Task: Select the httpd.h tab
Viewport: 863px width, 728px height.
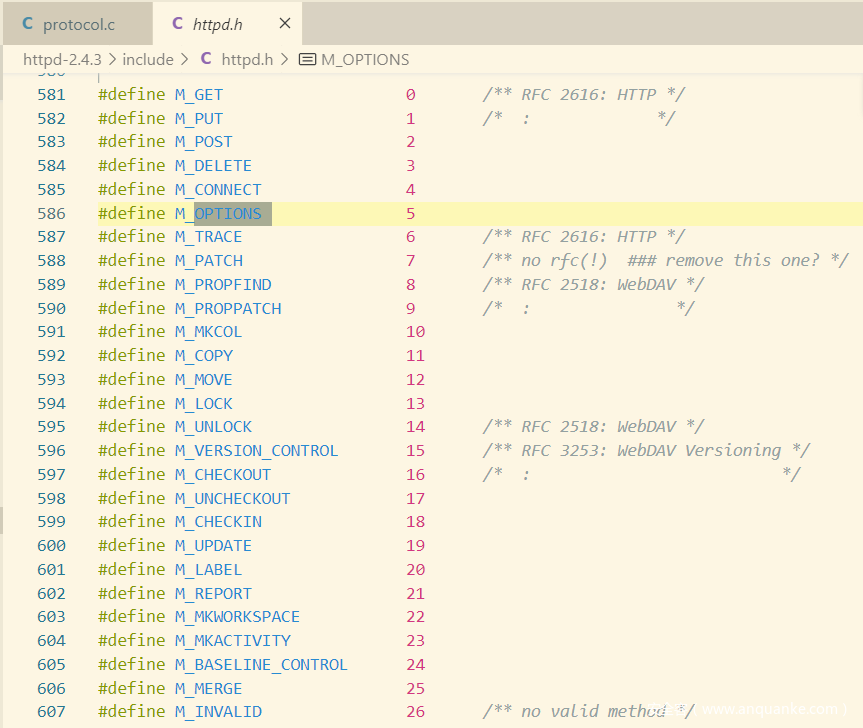Action: click(x=217, y=23)
